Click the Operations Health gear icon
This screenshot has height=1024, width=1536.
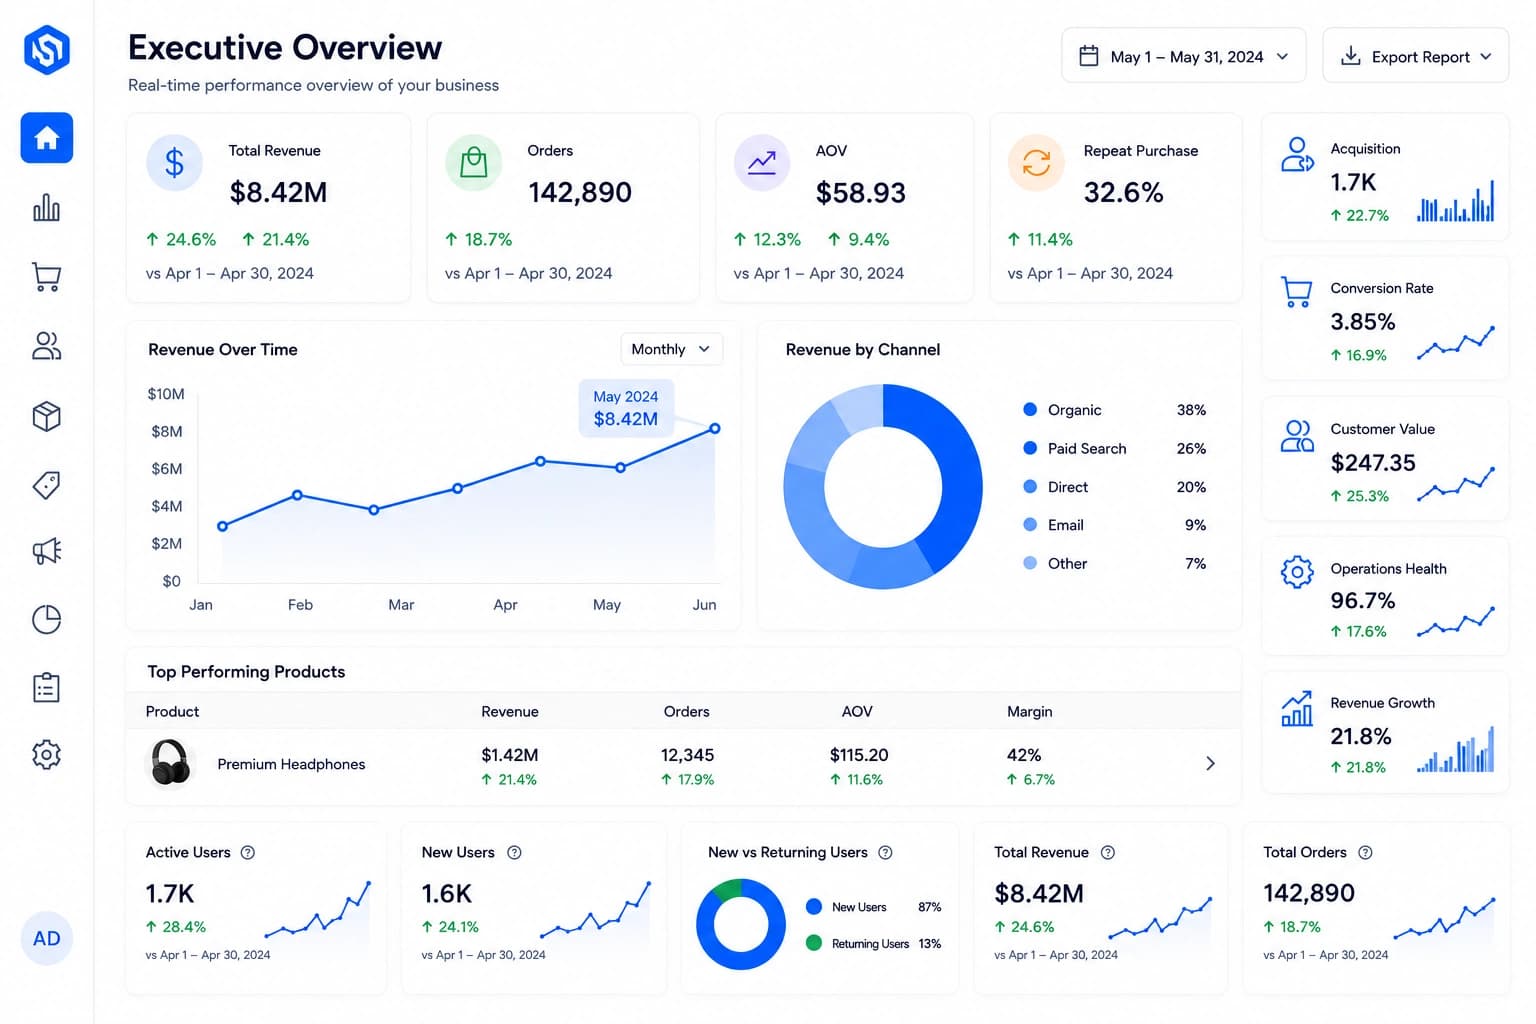click(x=1297, y=572)
